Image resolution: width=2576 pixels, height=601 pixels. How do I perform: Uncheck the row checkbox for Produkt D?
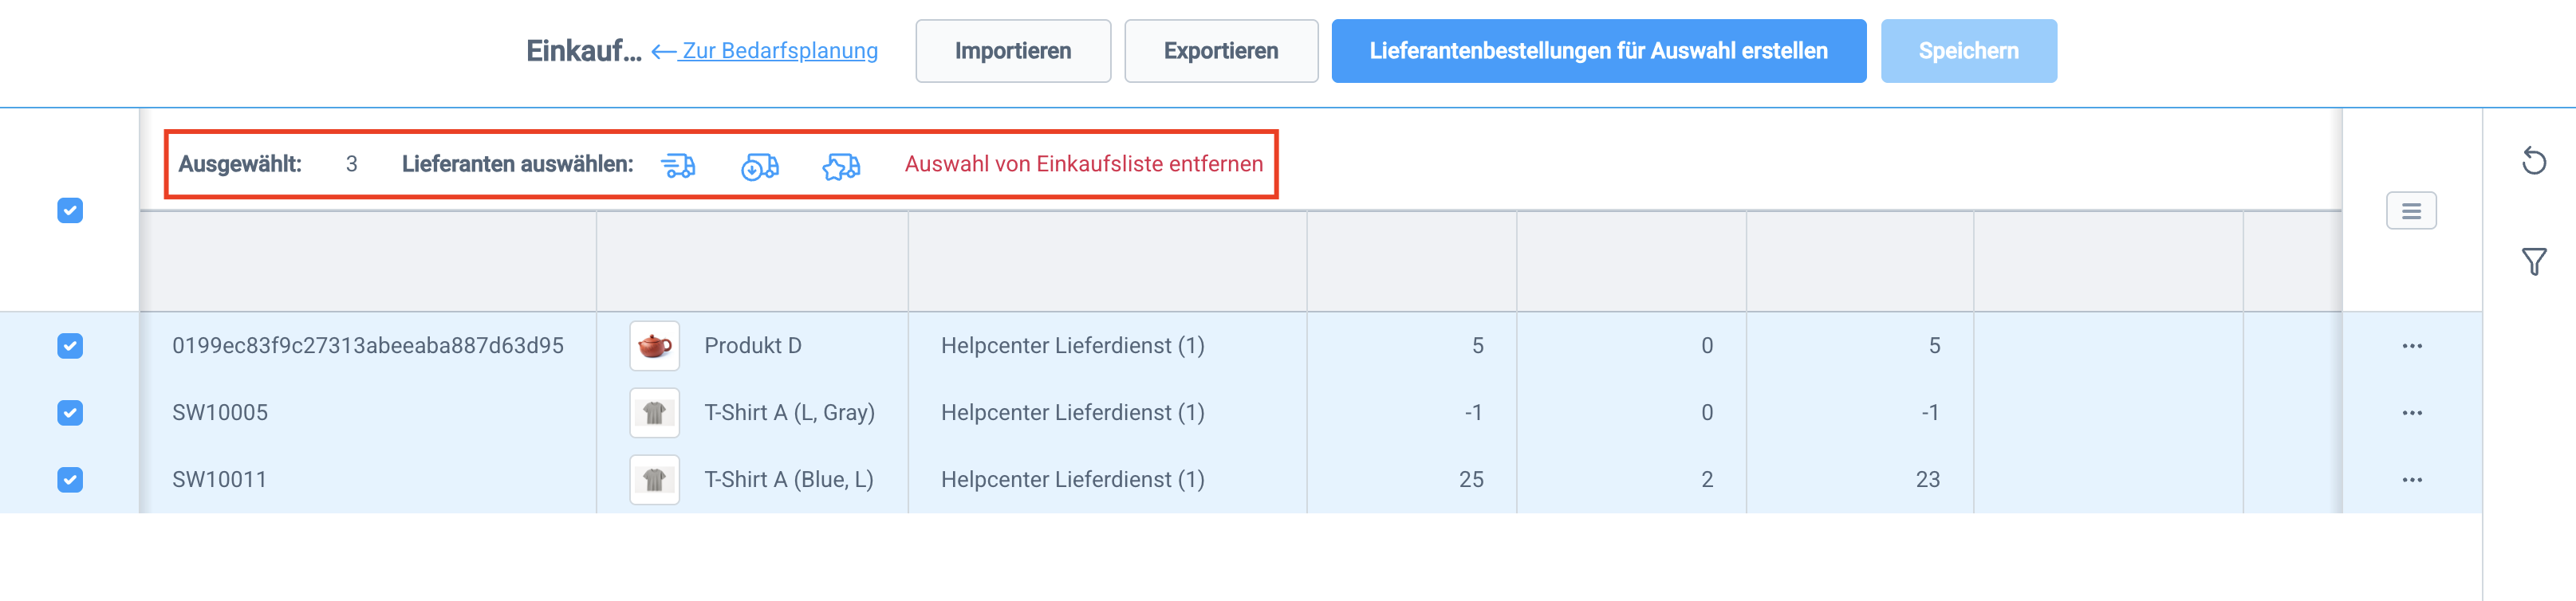68,345
